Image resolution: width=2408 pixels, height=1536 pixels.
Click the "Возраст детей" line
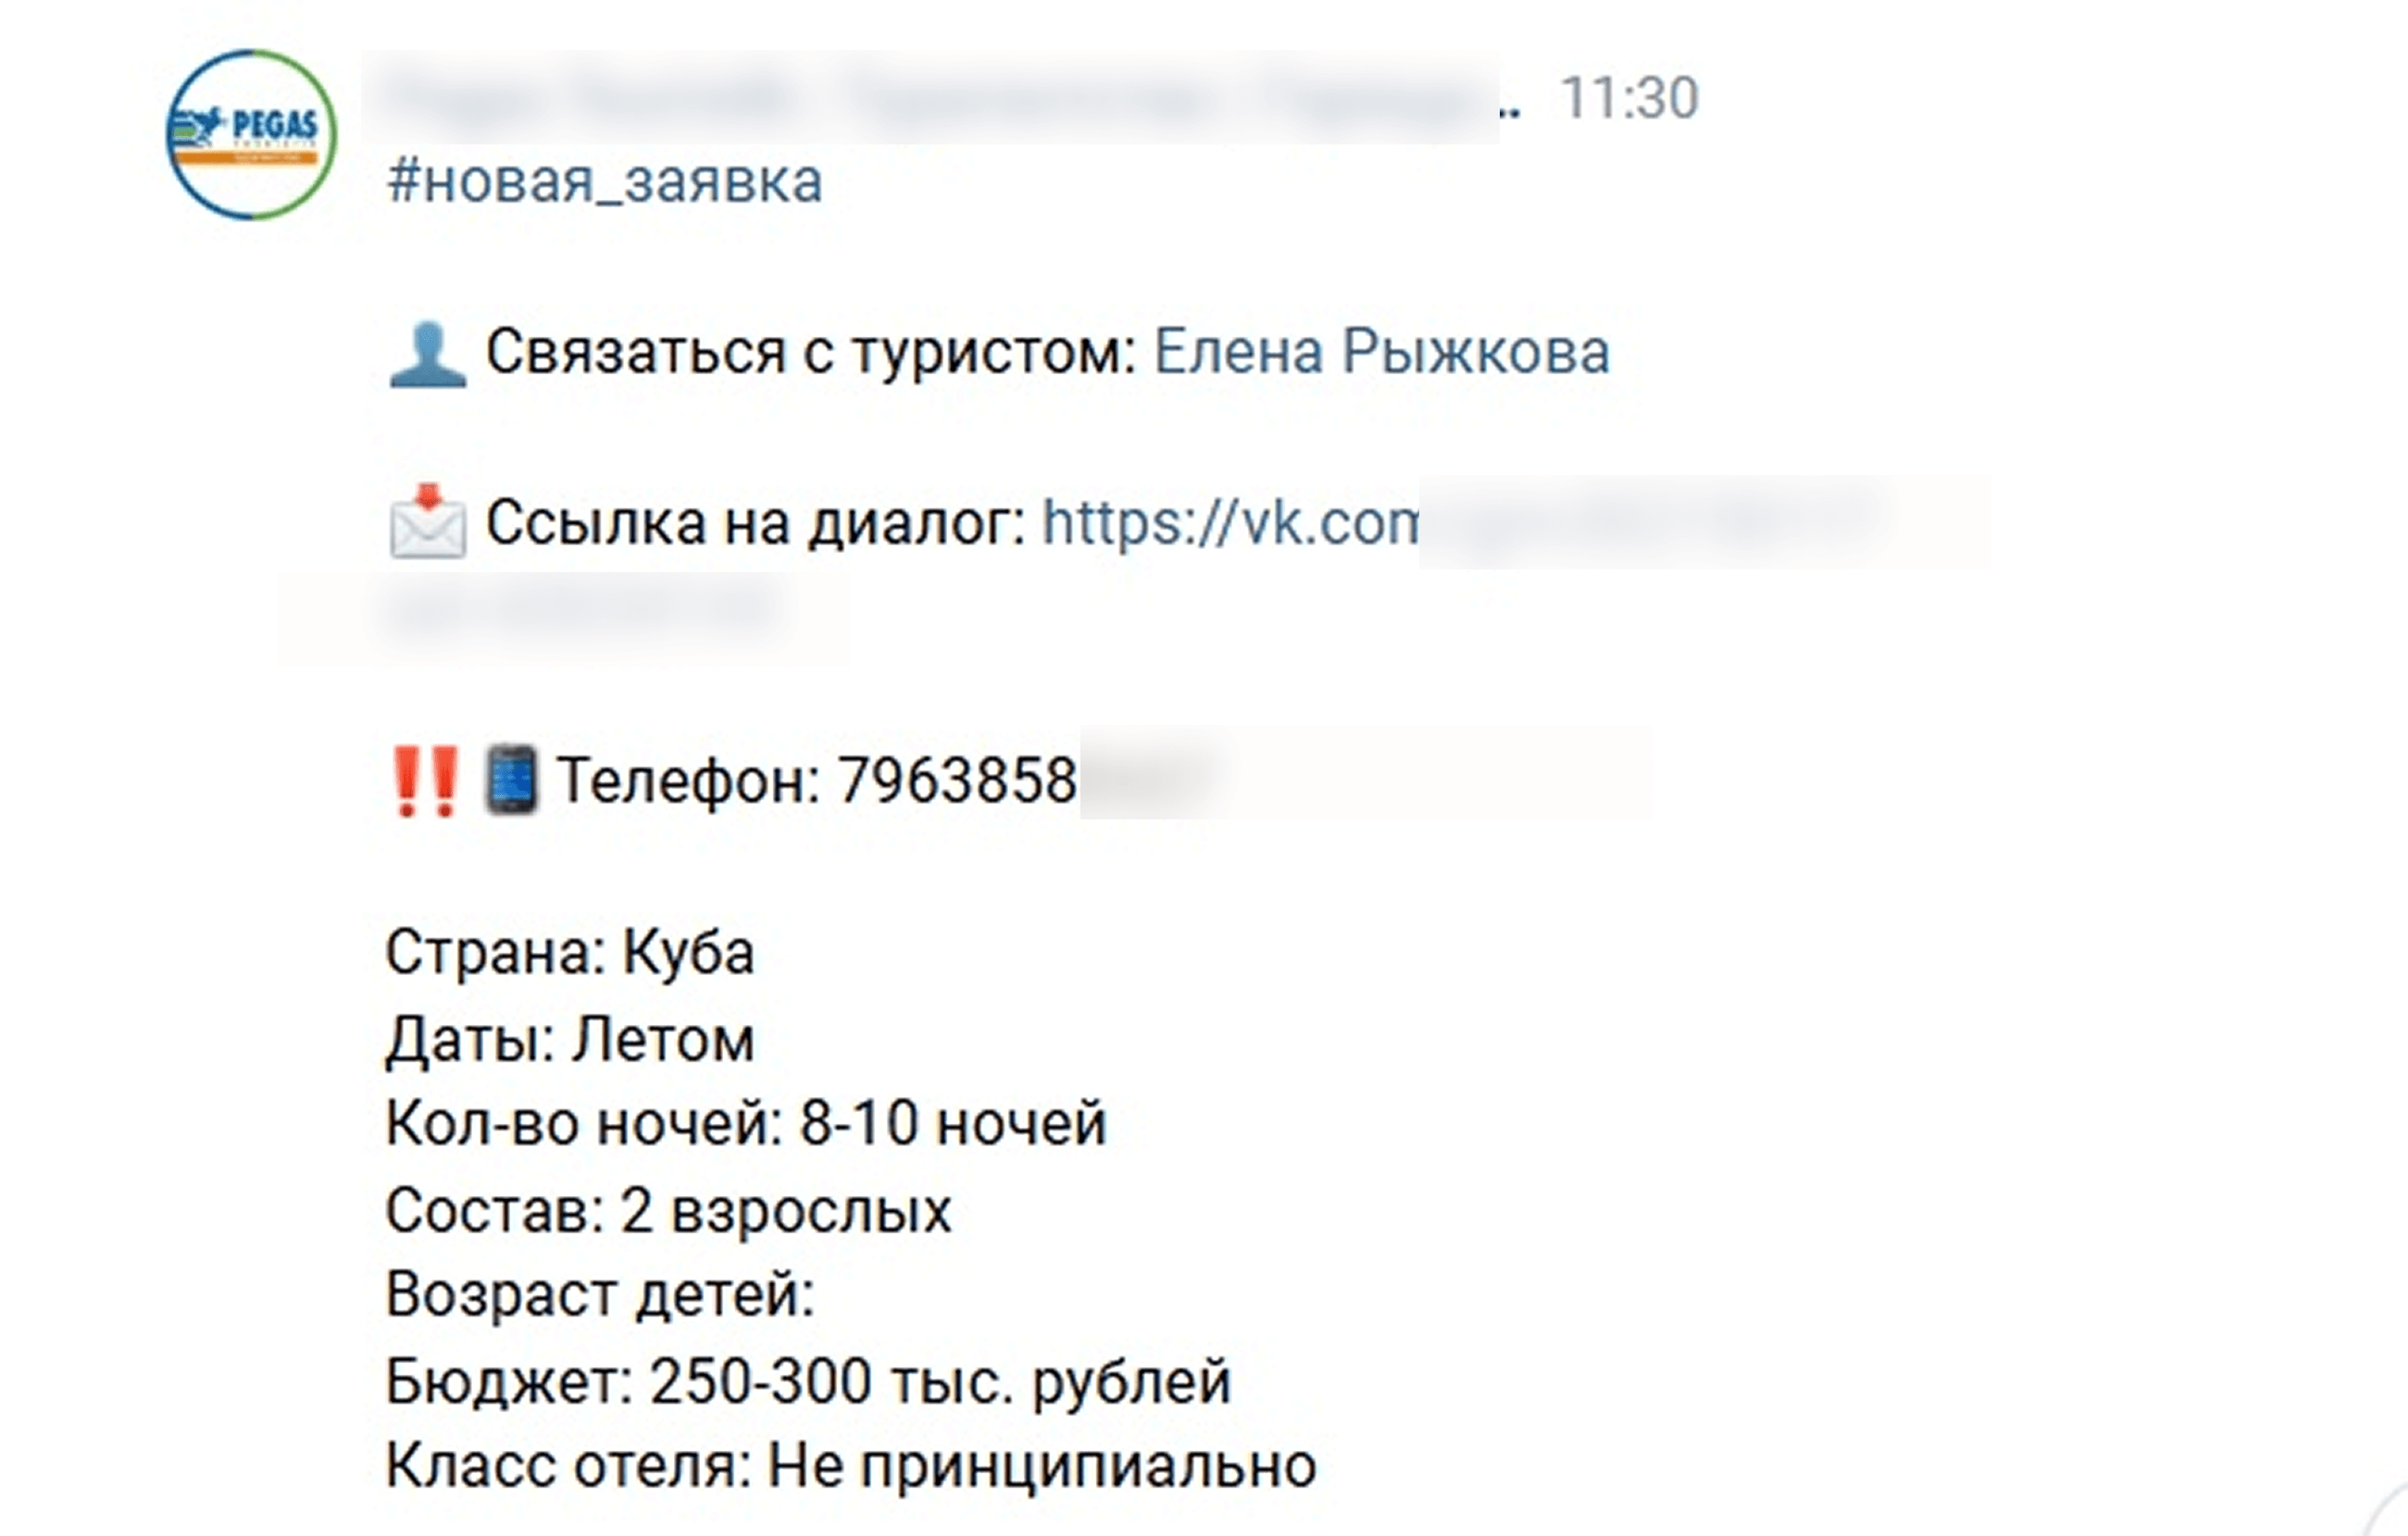600,1295
